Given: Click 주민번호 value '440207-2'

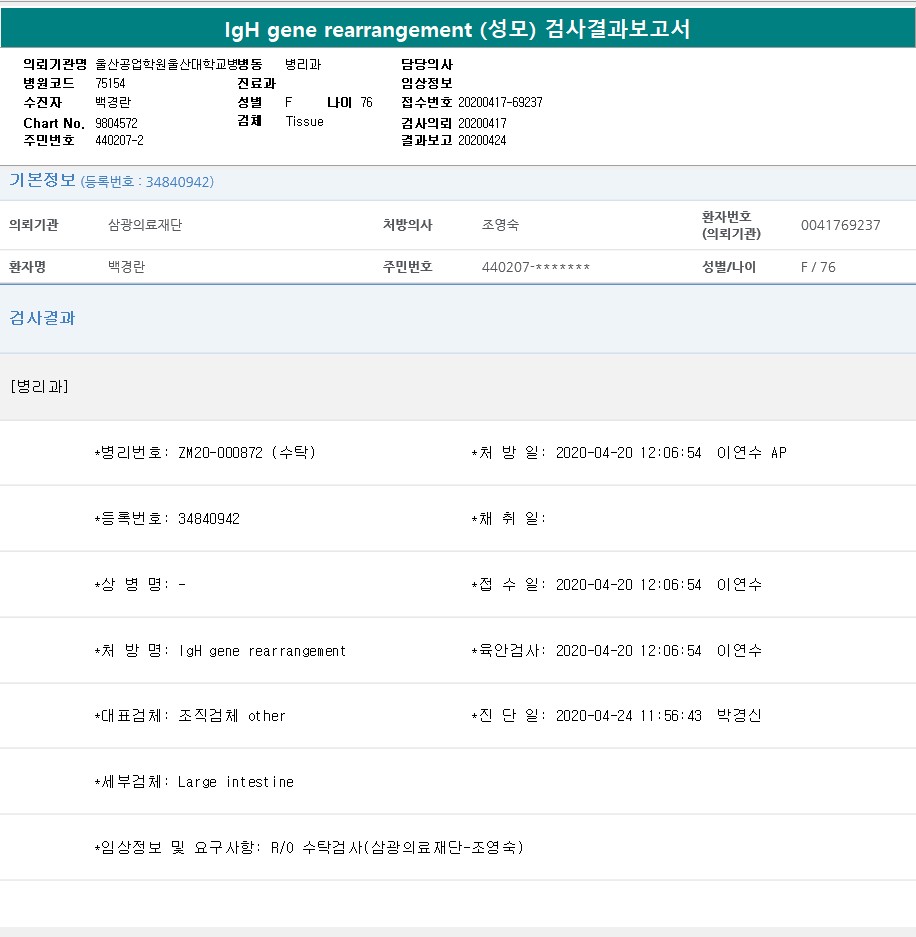Looking at the screenshot, I should click(x=119, y=140).
